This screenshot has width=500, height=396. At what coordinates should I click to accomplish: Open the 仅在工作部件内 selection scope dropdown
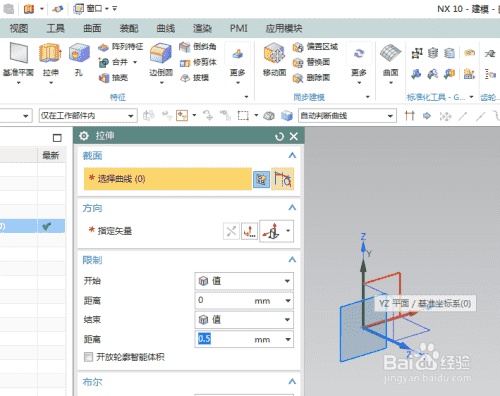click(x=88, y=116)
